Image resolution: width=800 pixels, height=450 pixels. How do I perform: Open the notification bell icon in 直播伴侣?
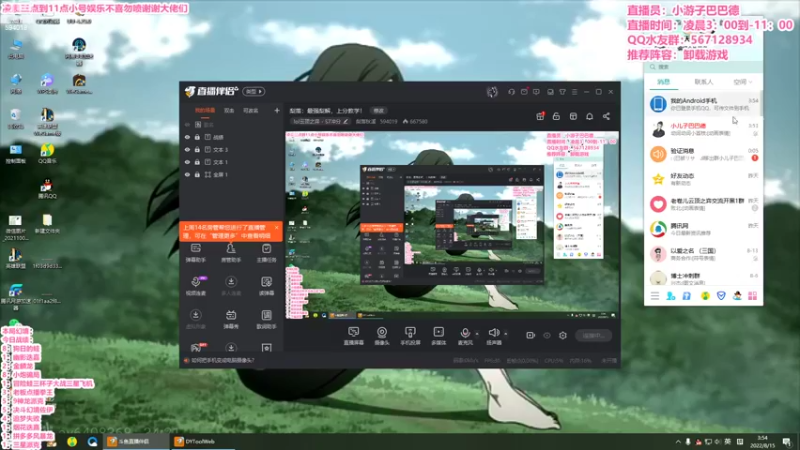589,116
